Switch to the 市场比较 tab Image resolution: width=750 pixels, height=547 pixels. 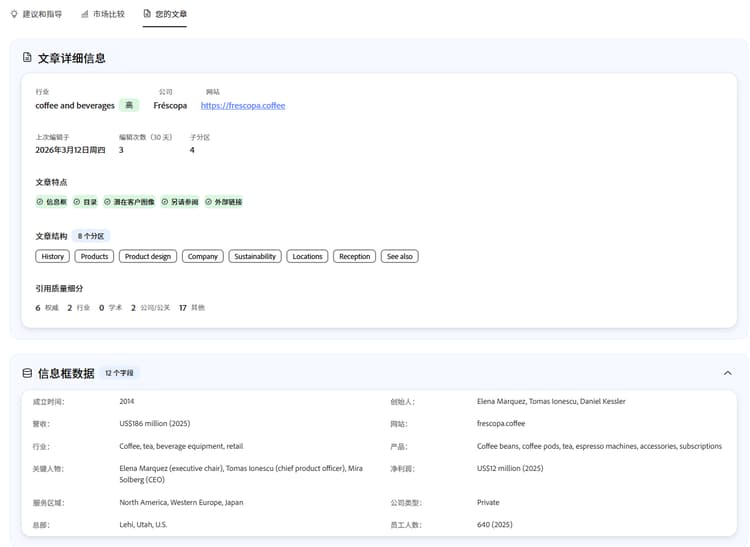point(103,14)
